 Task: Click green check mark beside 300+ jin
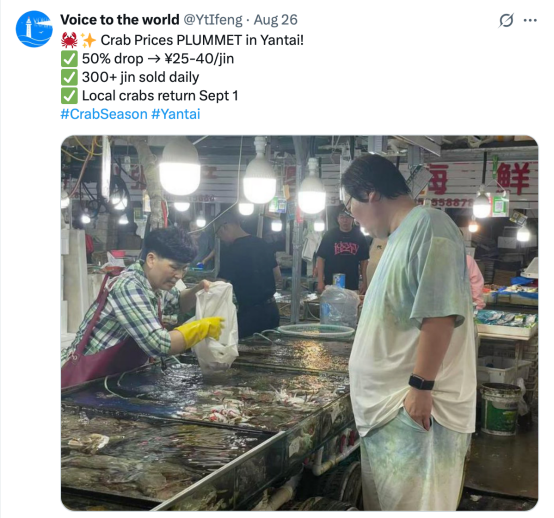click(69, 77)
